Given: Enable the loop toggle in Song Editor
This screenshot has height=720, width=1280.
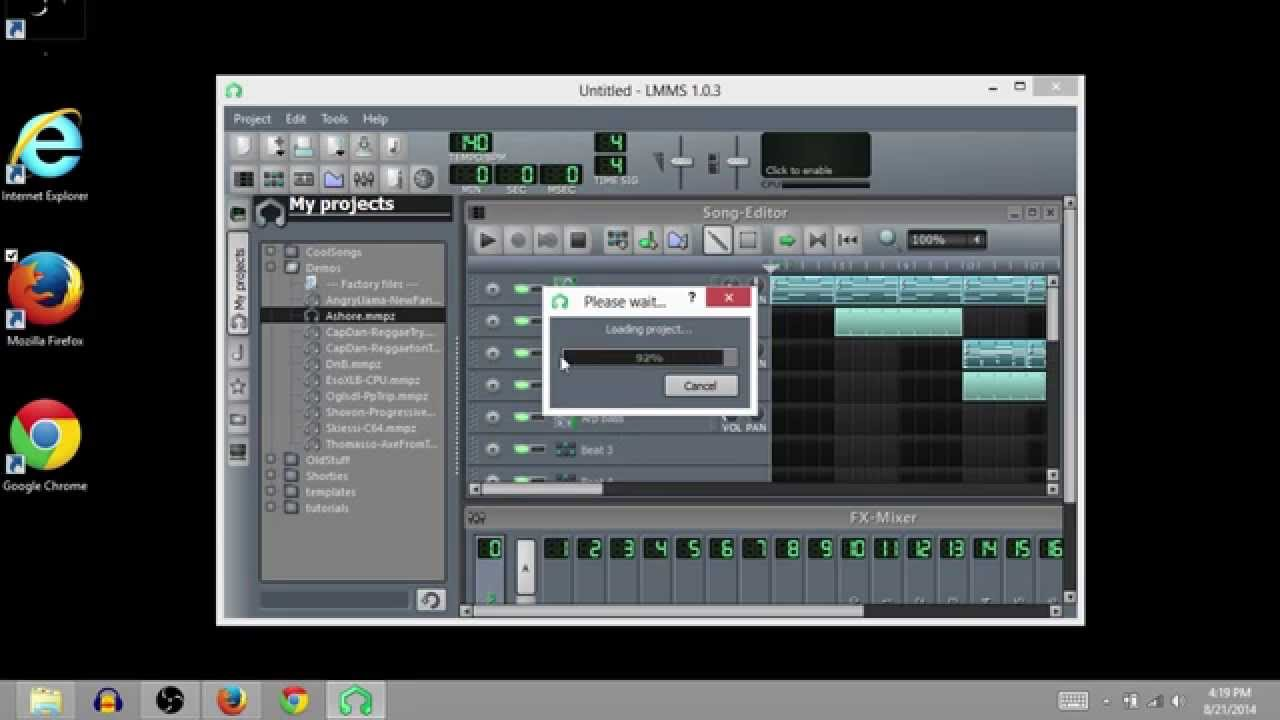Looking at the screenshot, I should [x=787, y=240].
